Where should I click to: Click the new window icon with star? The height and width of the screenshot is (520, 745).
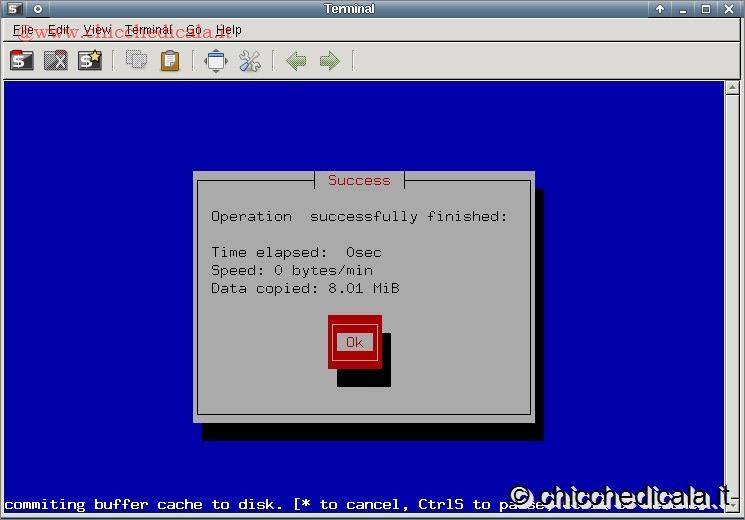[90, 60]
